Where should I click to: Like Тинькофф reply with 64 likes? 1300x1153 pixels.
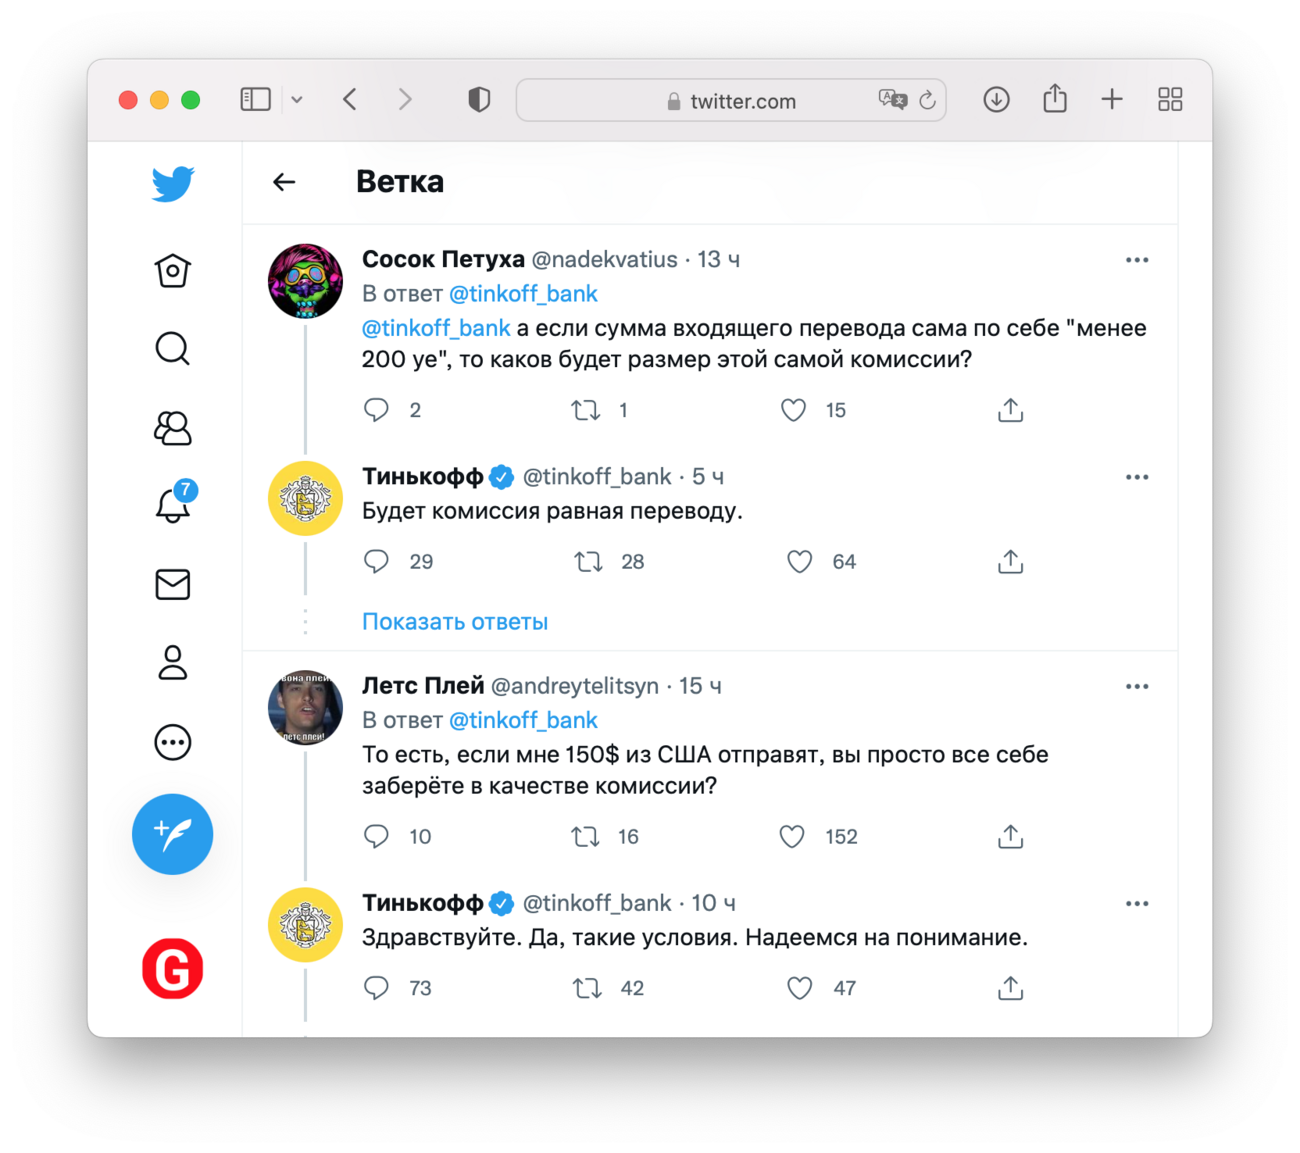pos(799,562)
